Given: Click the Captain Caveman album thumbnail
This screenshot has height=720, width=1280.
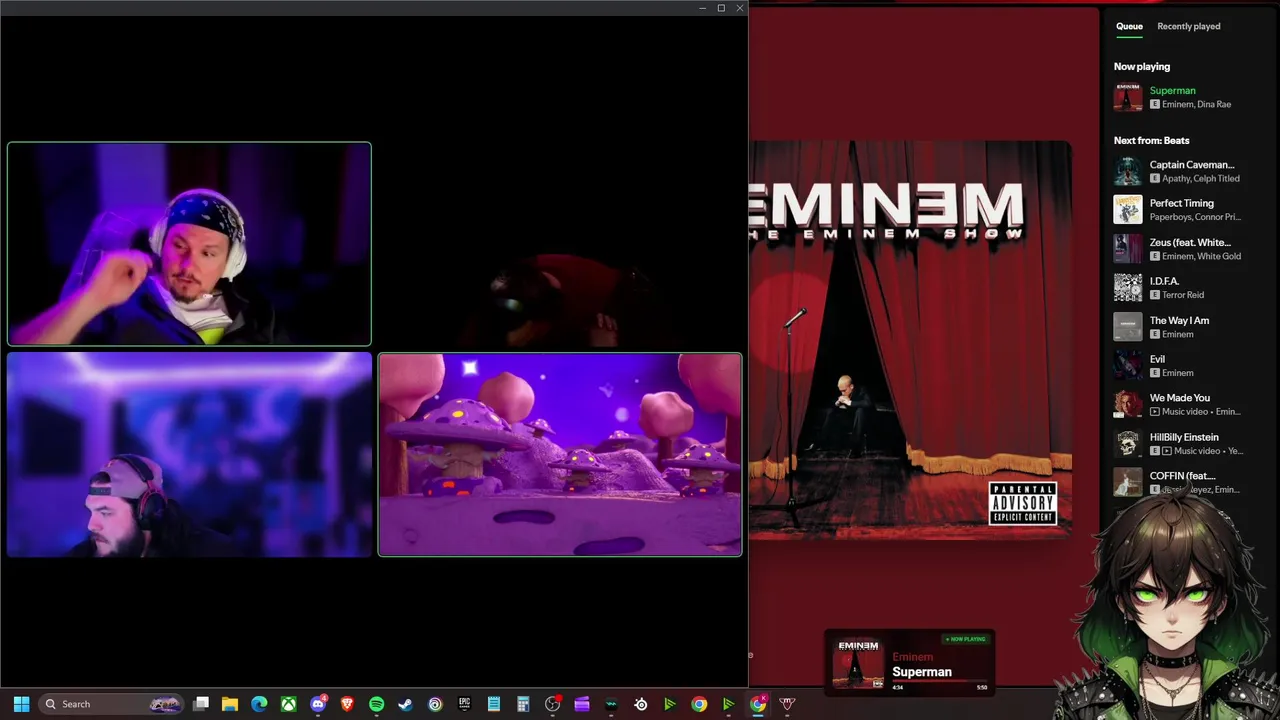Looking at the screenshot, I should pos(1128,171).
